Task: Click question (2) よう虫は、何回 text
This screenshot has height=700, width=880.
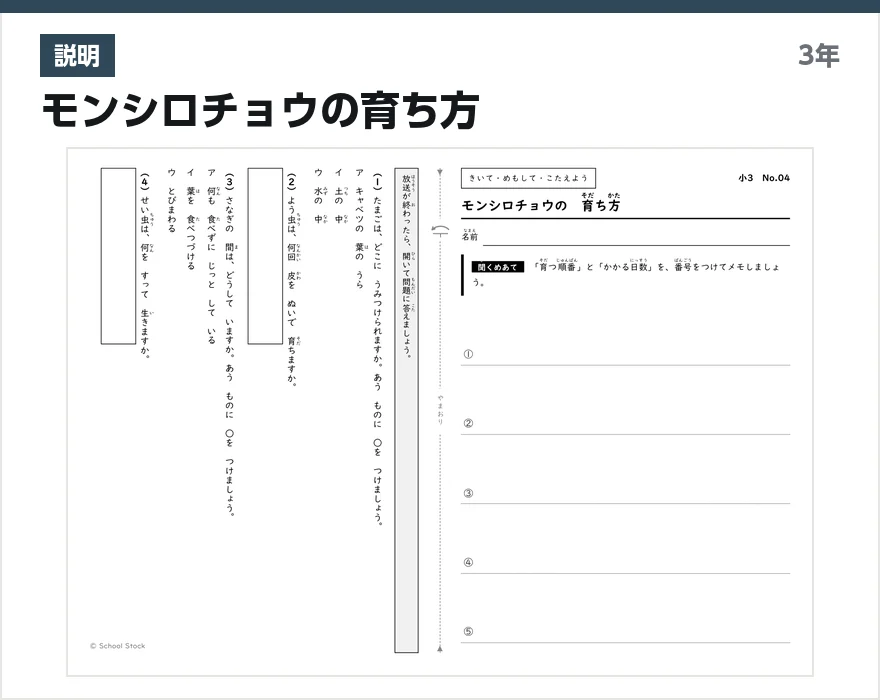Action: (292, 280)
